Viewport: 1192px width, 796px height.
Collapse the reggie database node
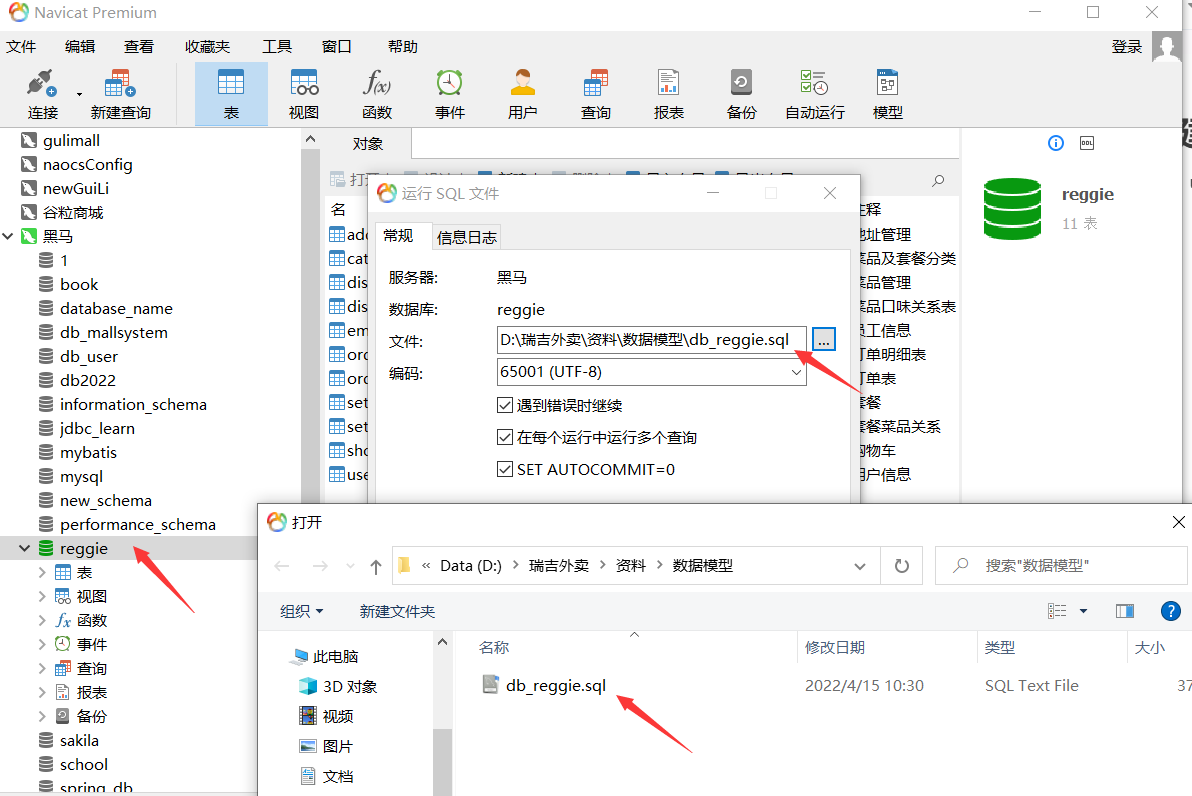click(x=24, y=548)
